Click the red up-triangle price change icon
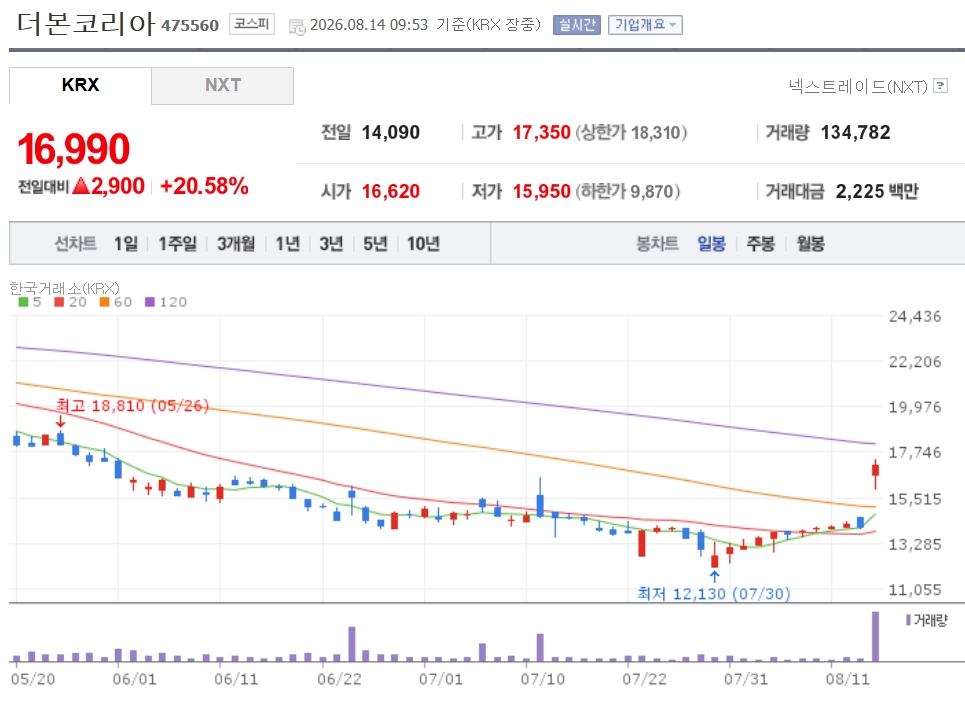 pyautogui.click(x=81, y=185)
